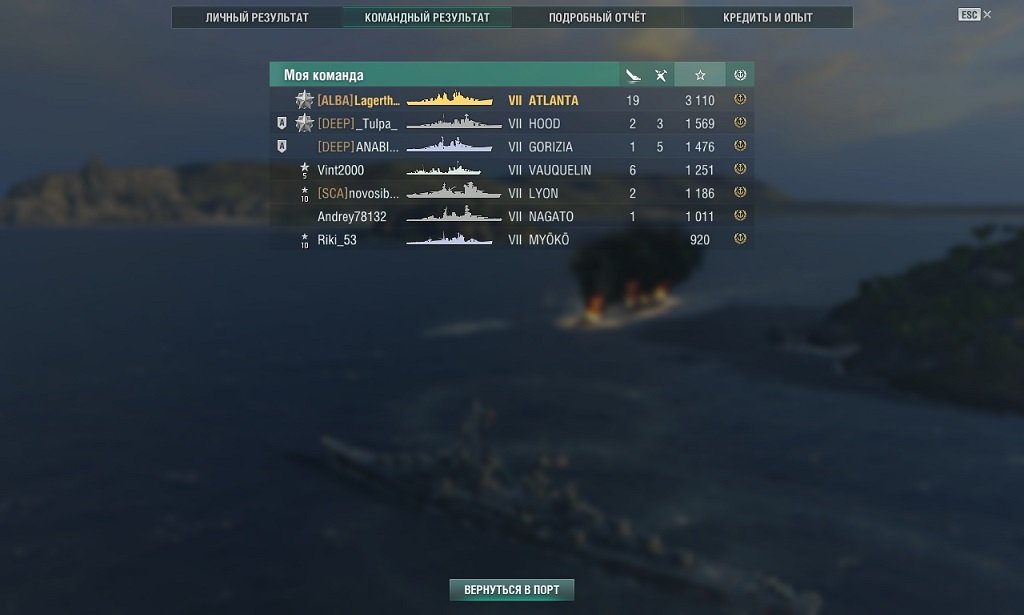Click Вернуться в порт button

[x=511, y=590]
